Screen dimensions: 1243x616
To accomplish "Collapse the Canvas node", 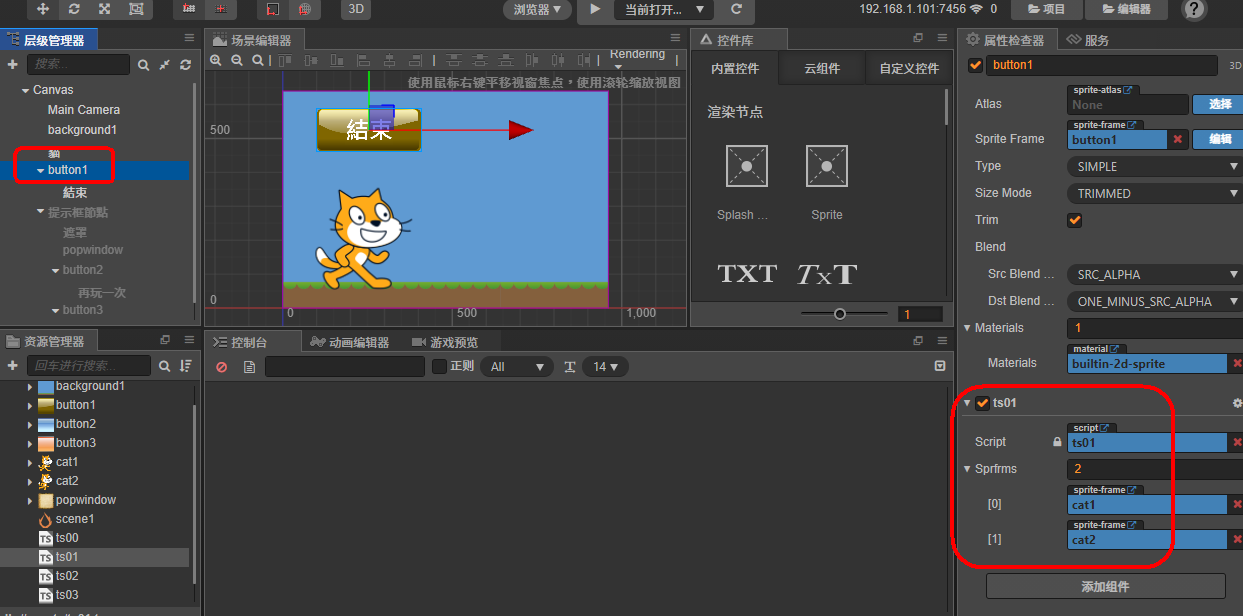I will coord(25,90).
